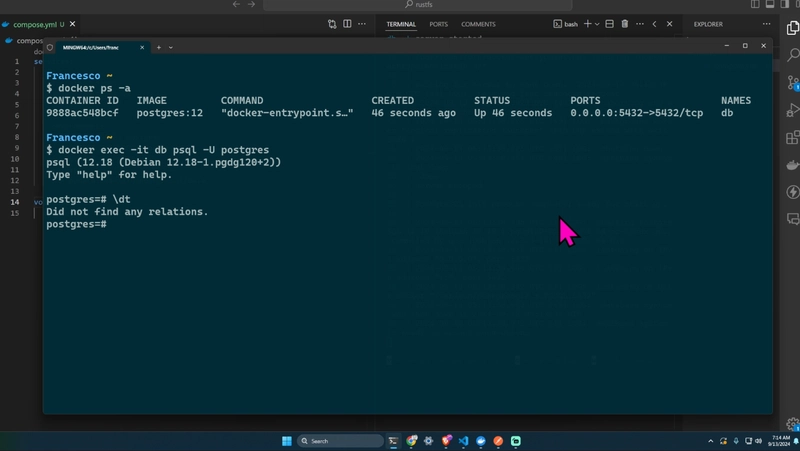
Task: Close VS Code terminal panel
Action: (669, 23)
